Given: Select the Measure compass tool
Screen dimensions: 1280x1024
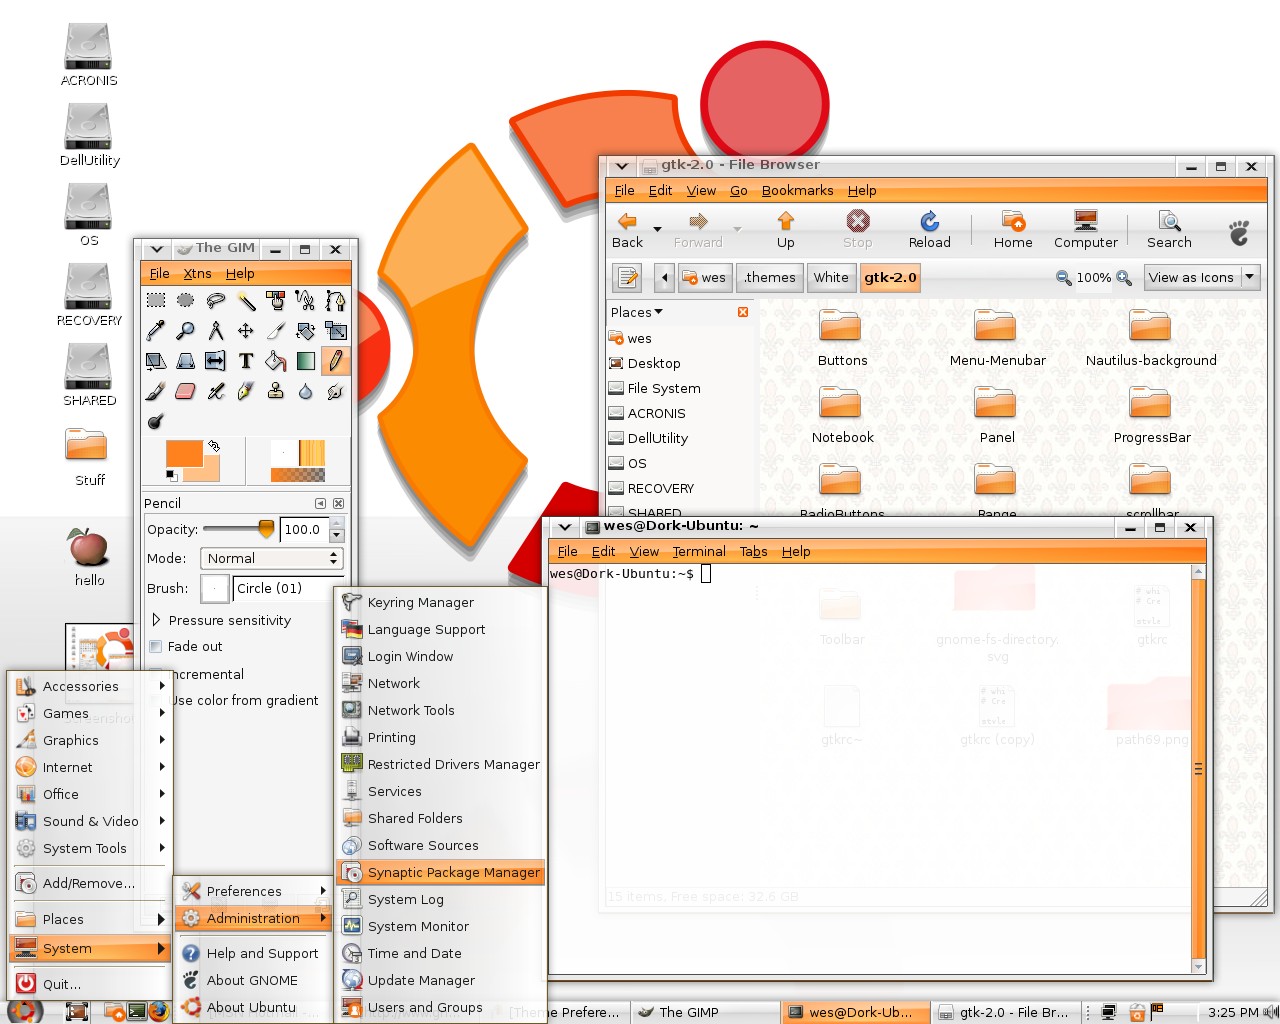Looking at the screenshot, I should [x=216, y=330].
